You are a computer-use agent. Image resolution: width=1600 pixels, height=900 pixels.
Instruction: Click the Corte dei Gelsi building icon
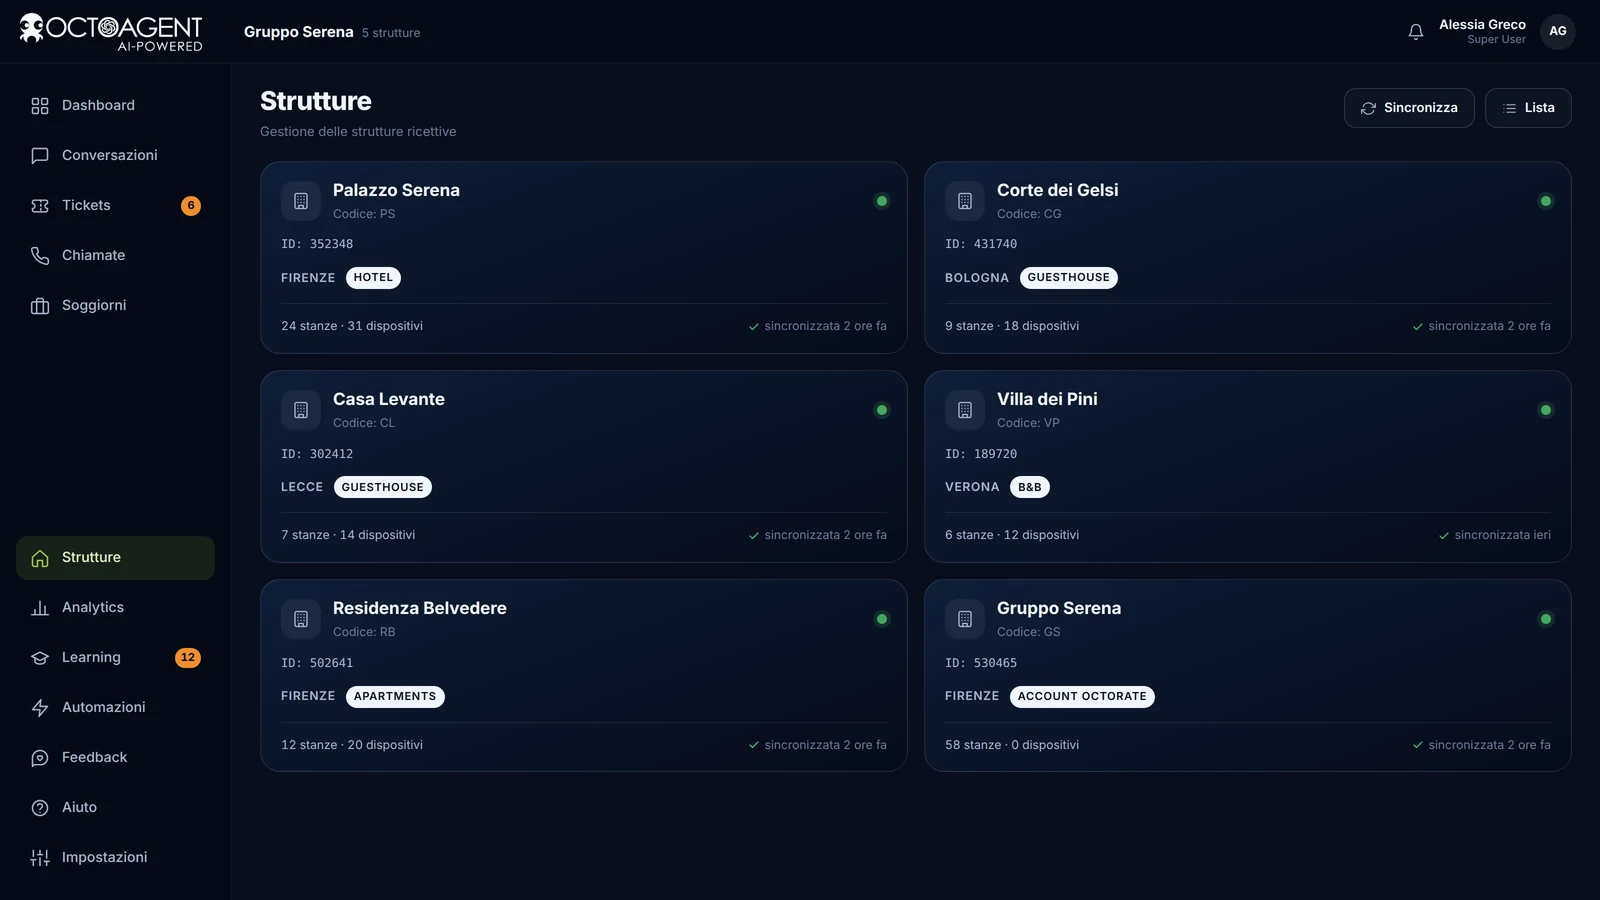pos(965,201)
